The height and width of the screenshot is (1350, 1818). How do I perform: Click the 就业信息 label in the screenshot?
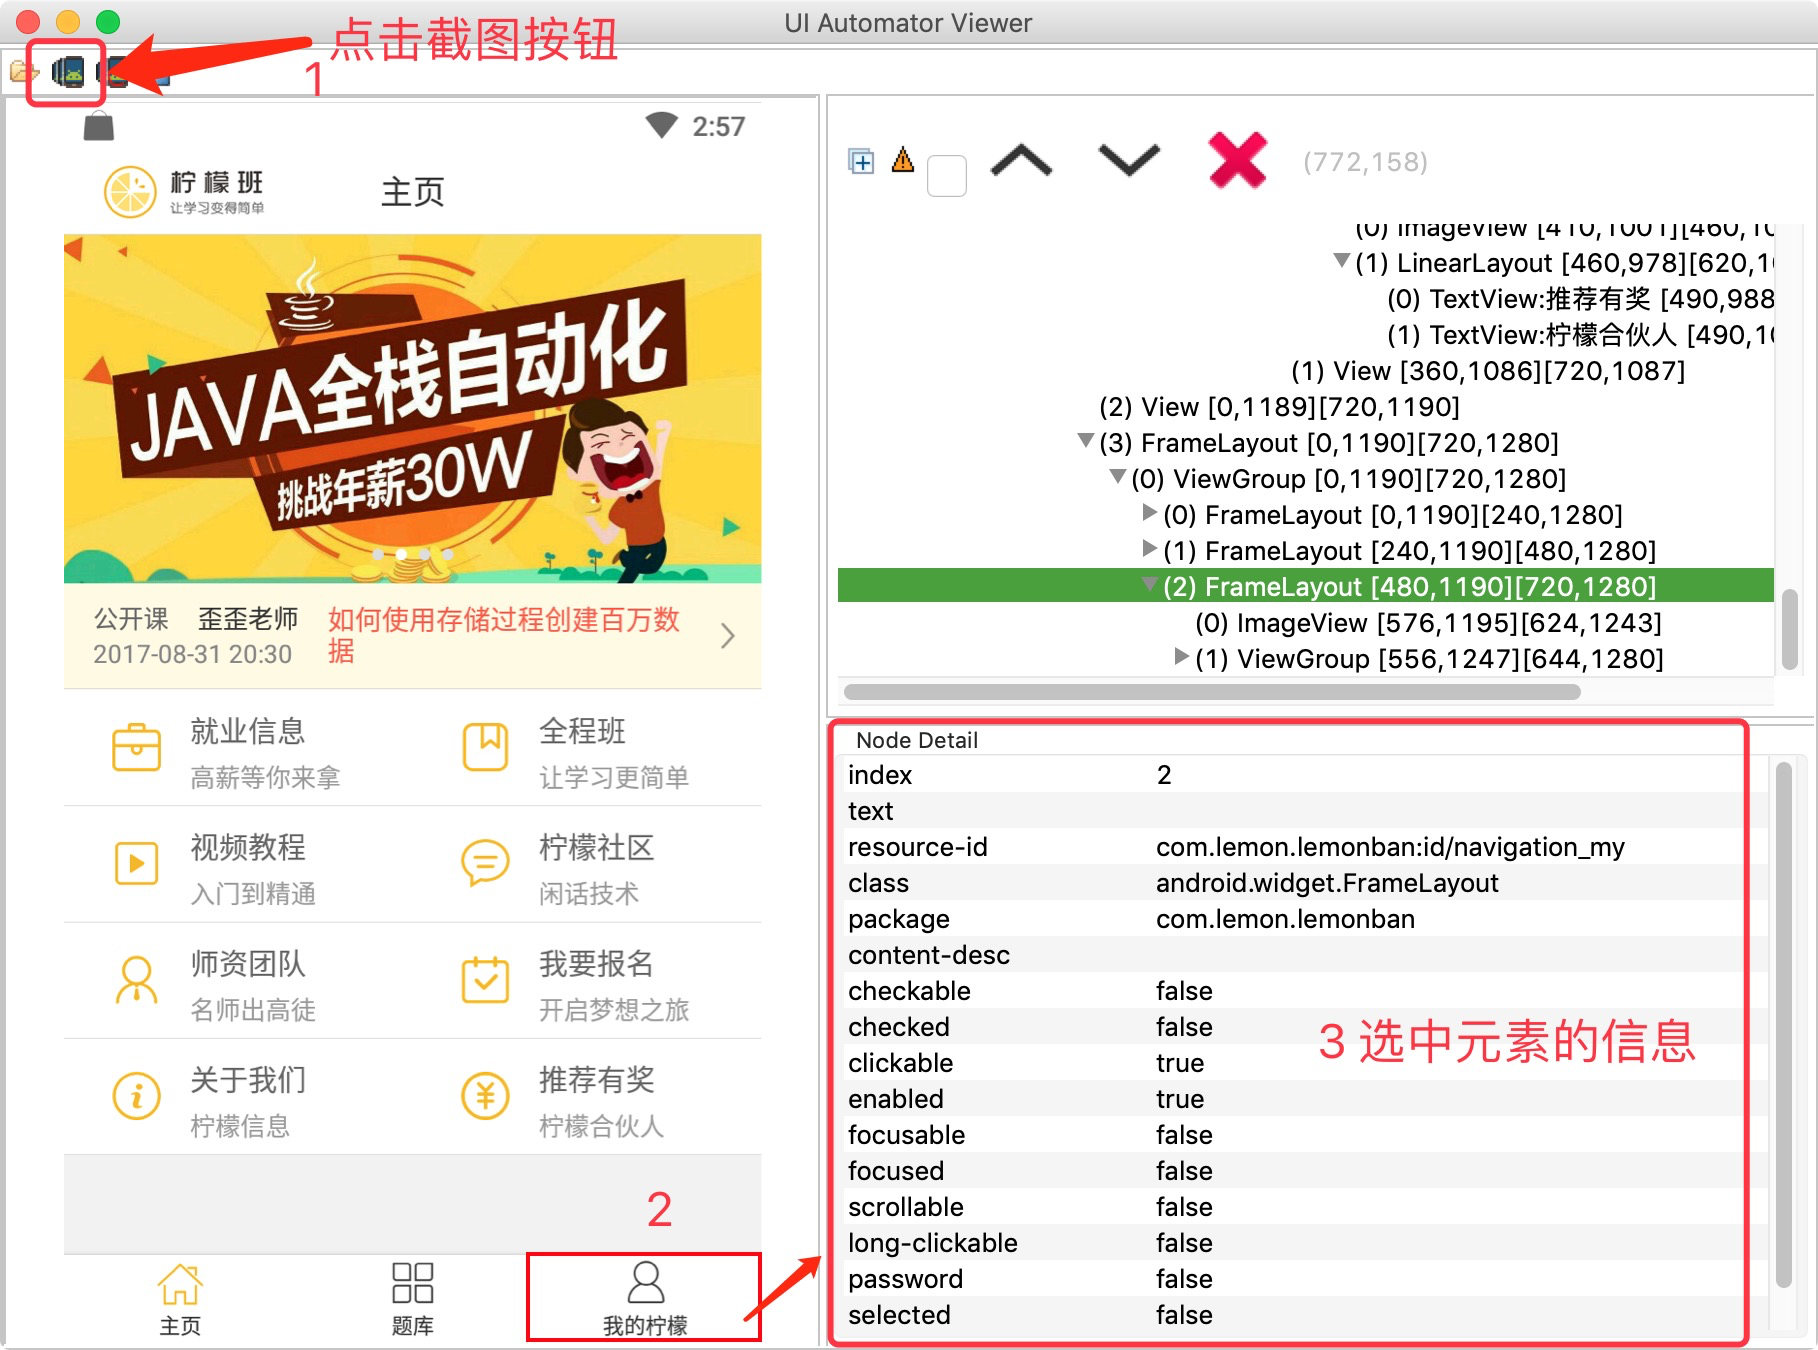(x=248, y=732)
